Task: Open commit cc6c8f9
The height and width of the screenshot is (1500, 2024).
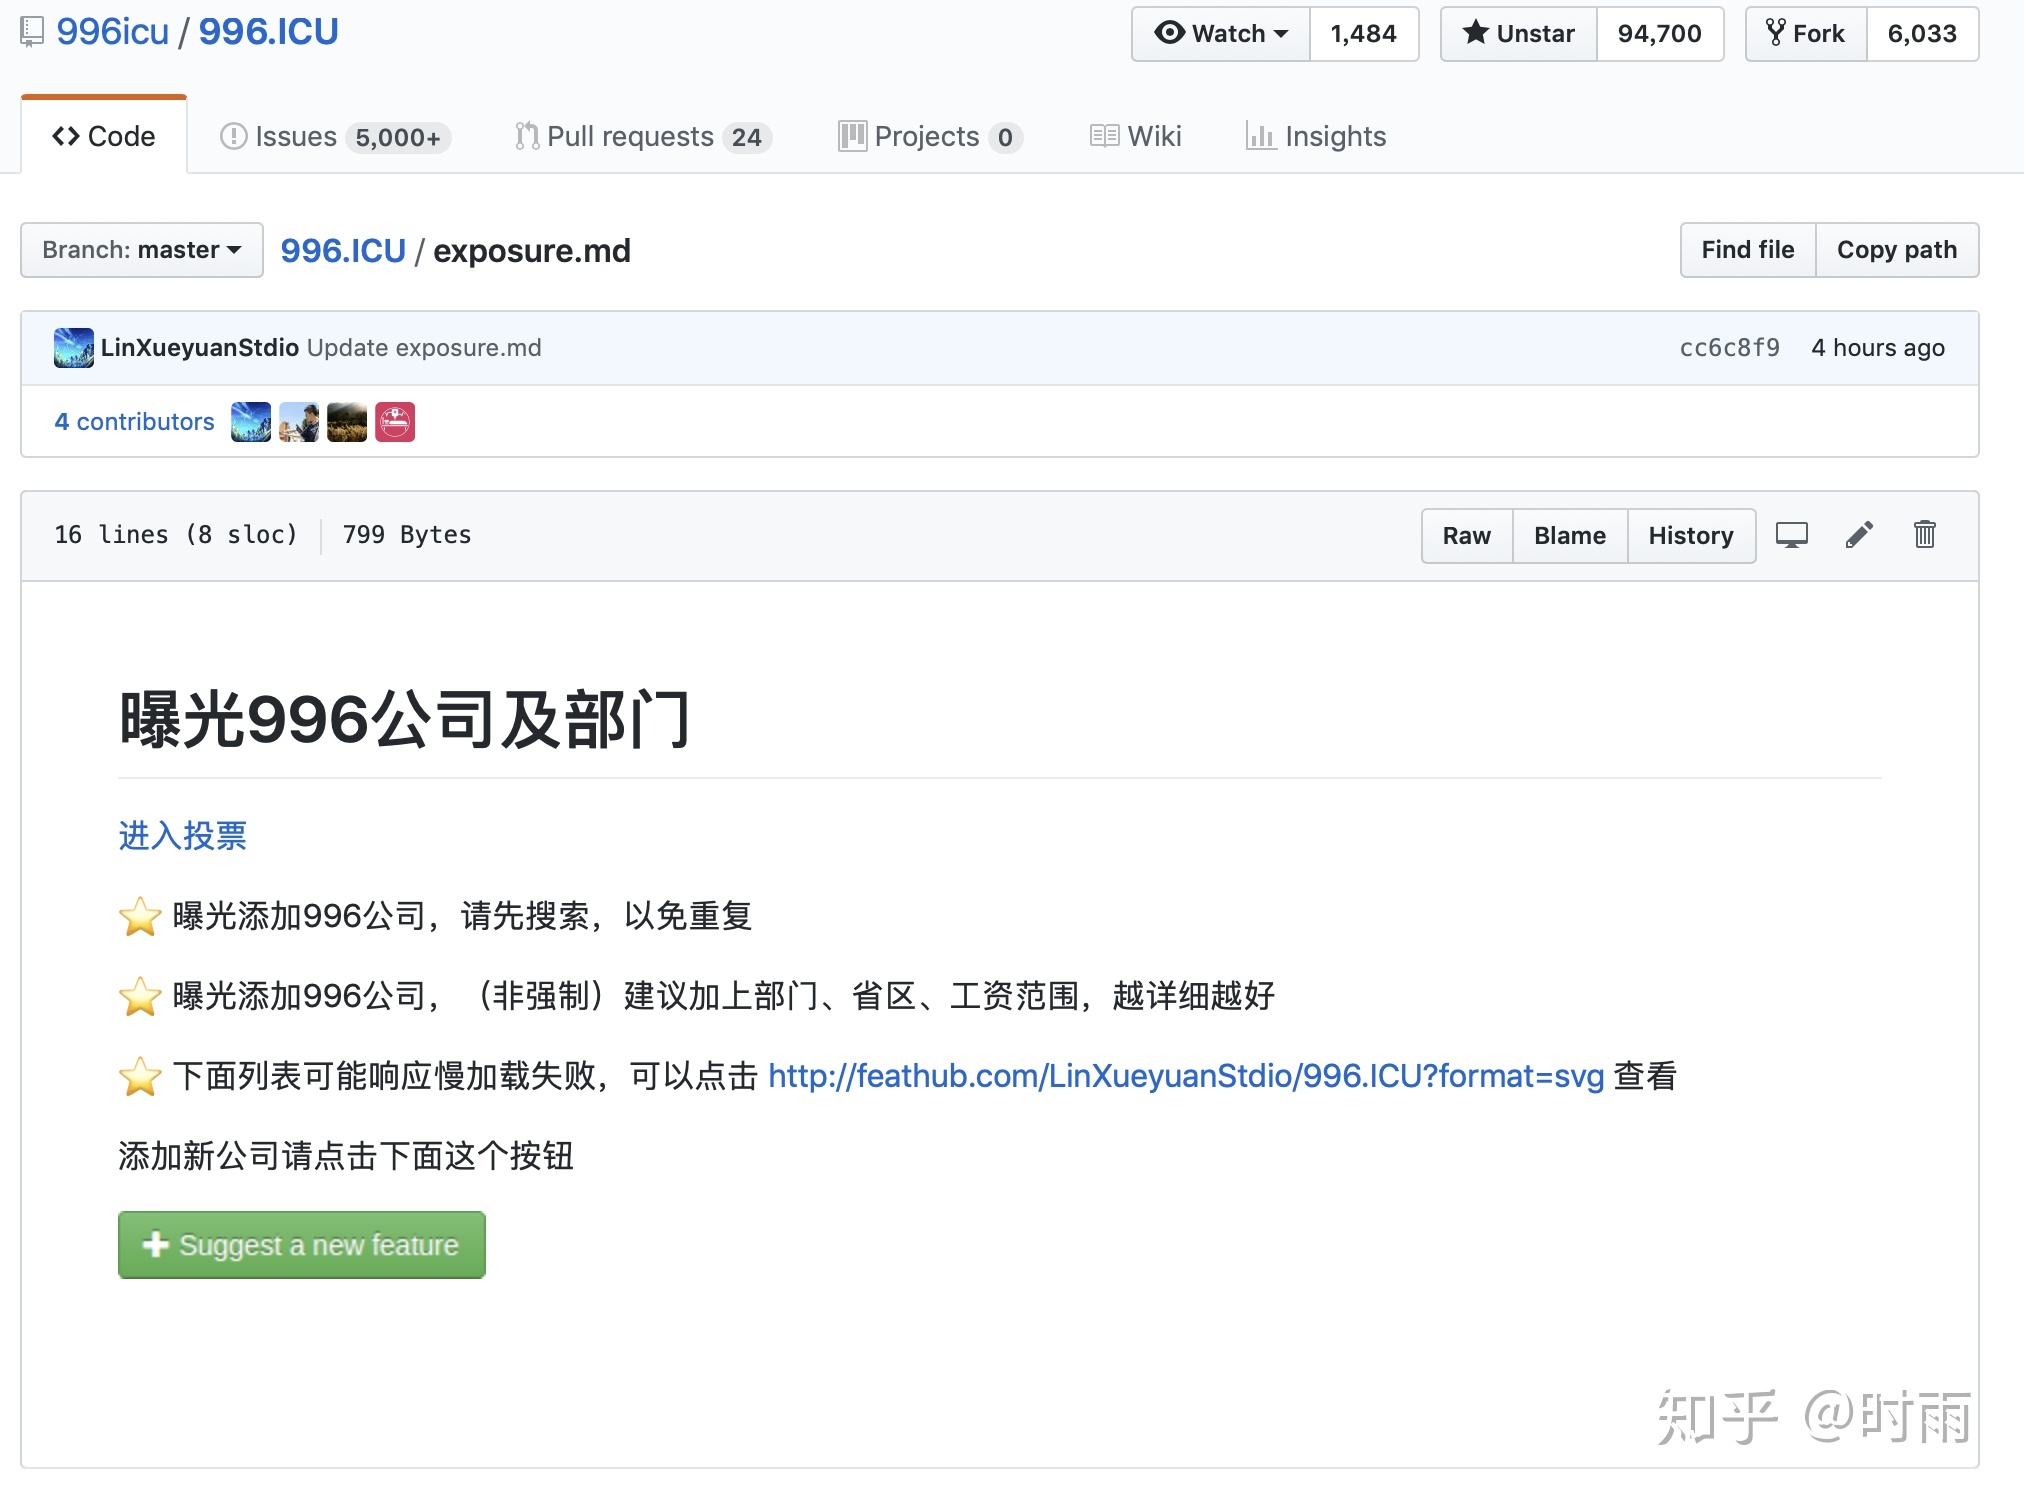Action: (1730, 348)
